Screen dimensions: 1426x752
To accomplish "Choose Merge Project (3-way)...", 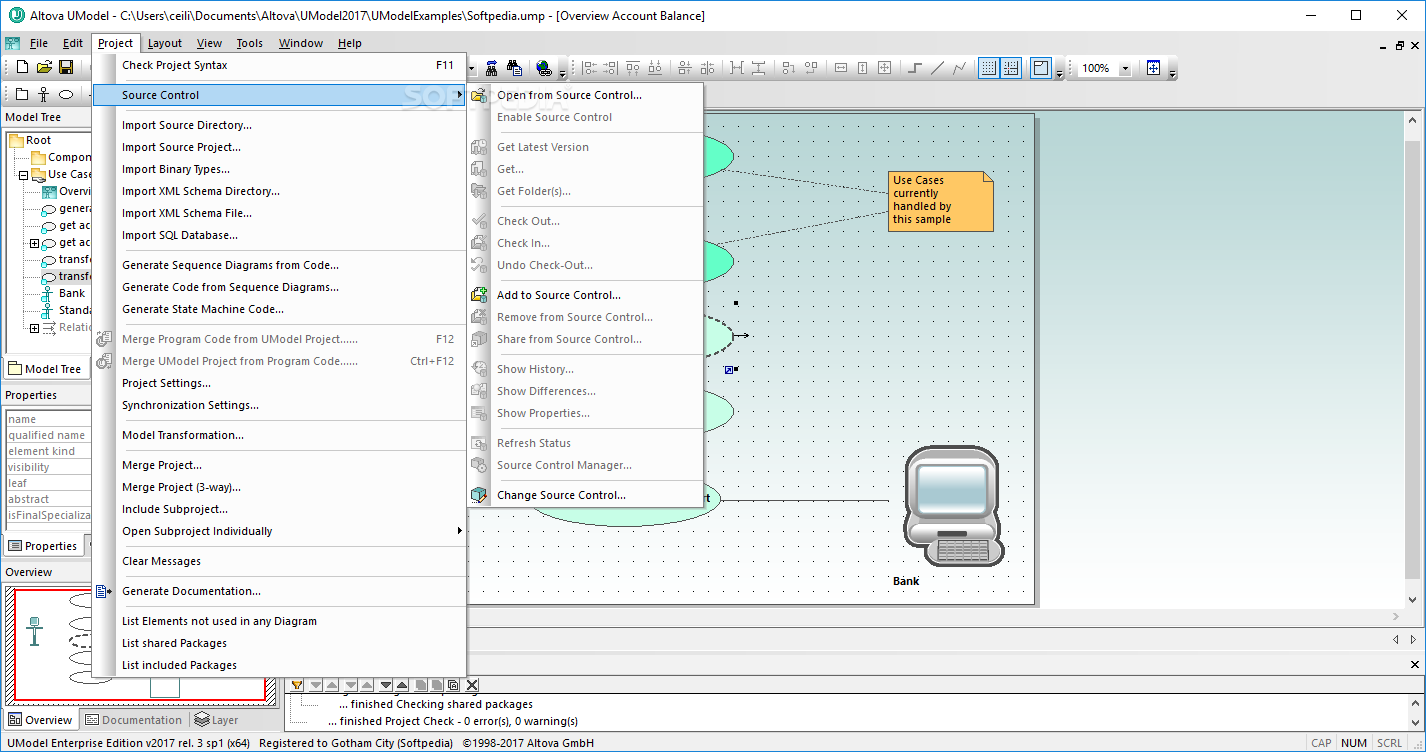I will coord(279,487).
